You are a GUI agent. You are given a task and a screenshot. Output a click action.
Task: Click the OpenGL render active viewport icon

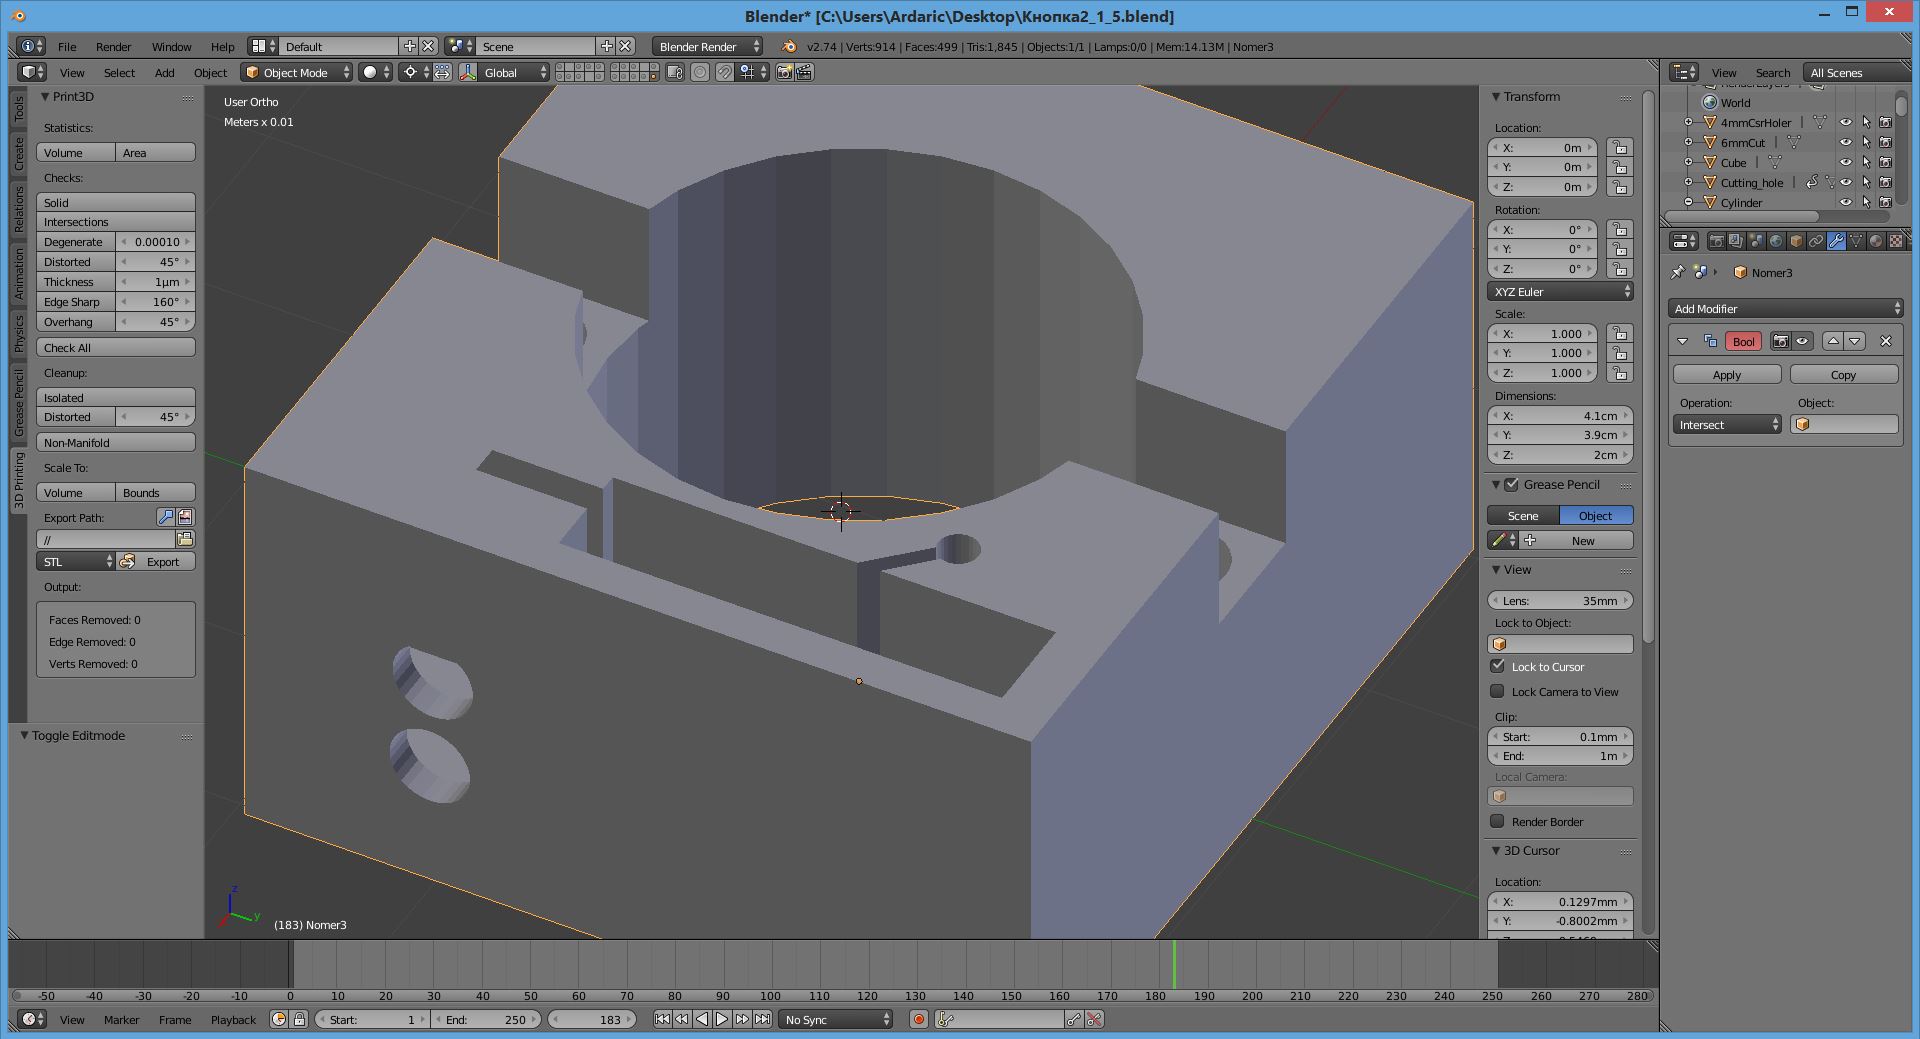point(784,72)
